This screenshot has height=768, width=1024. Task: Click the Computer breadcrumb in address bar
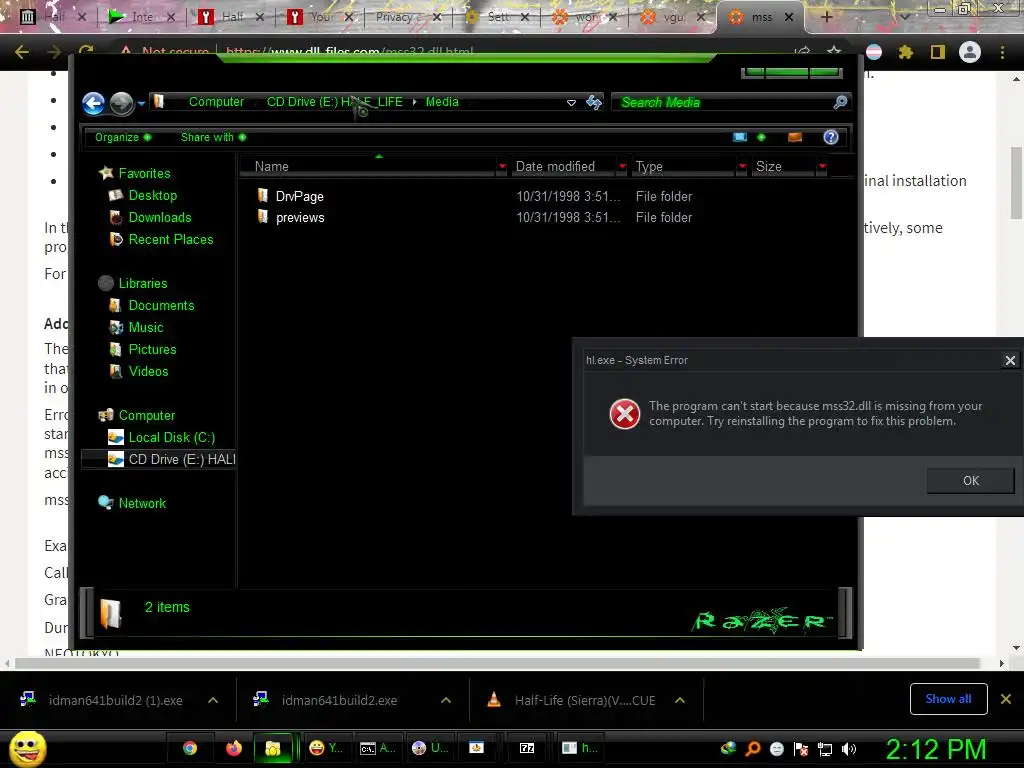tap(216, 102)
